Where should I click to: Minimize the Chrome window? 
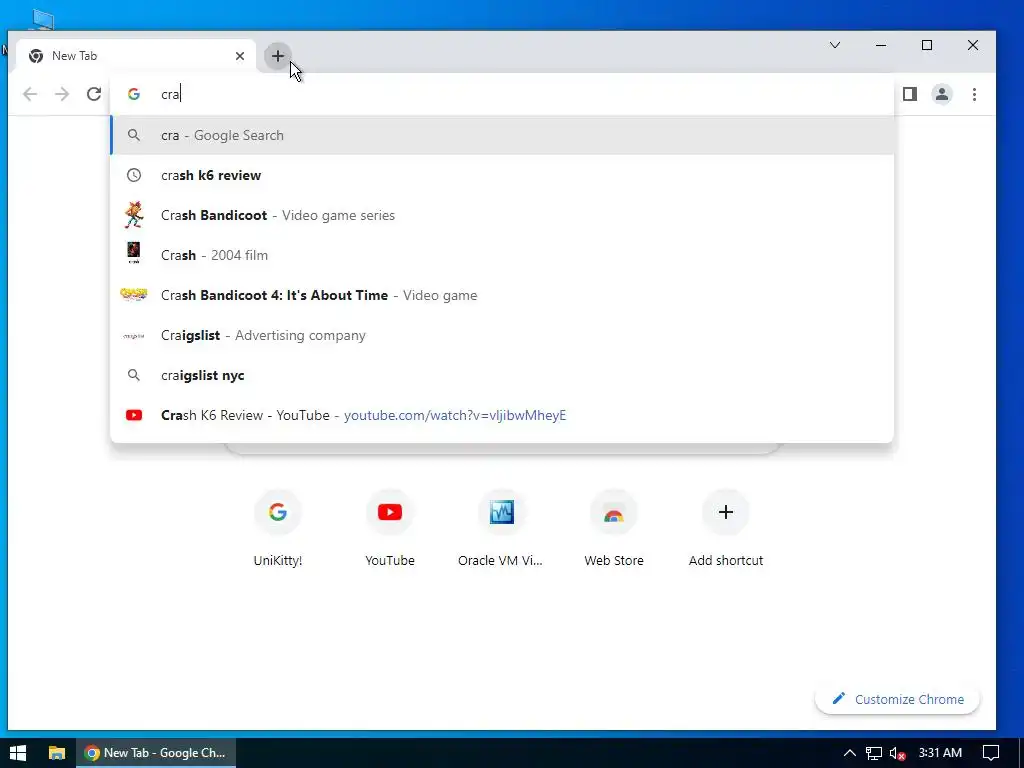tap(881, 45)
